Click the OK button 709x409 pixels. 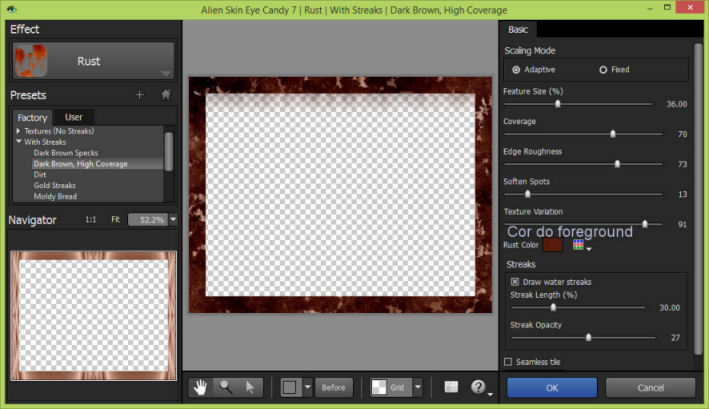tap(551, 387)
